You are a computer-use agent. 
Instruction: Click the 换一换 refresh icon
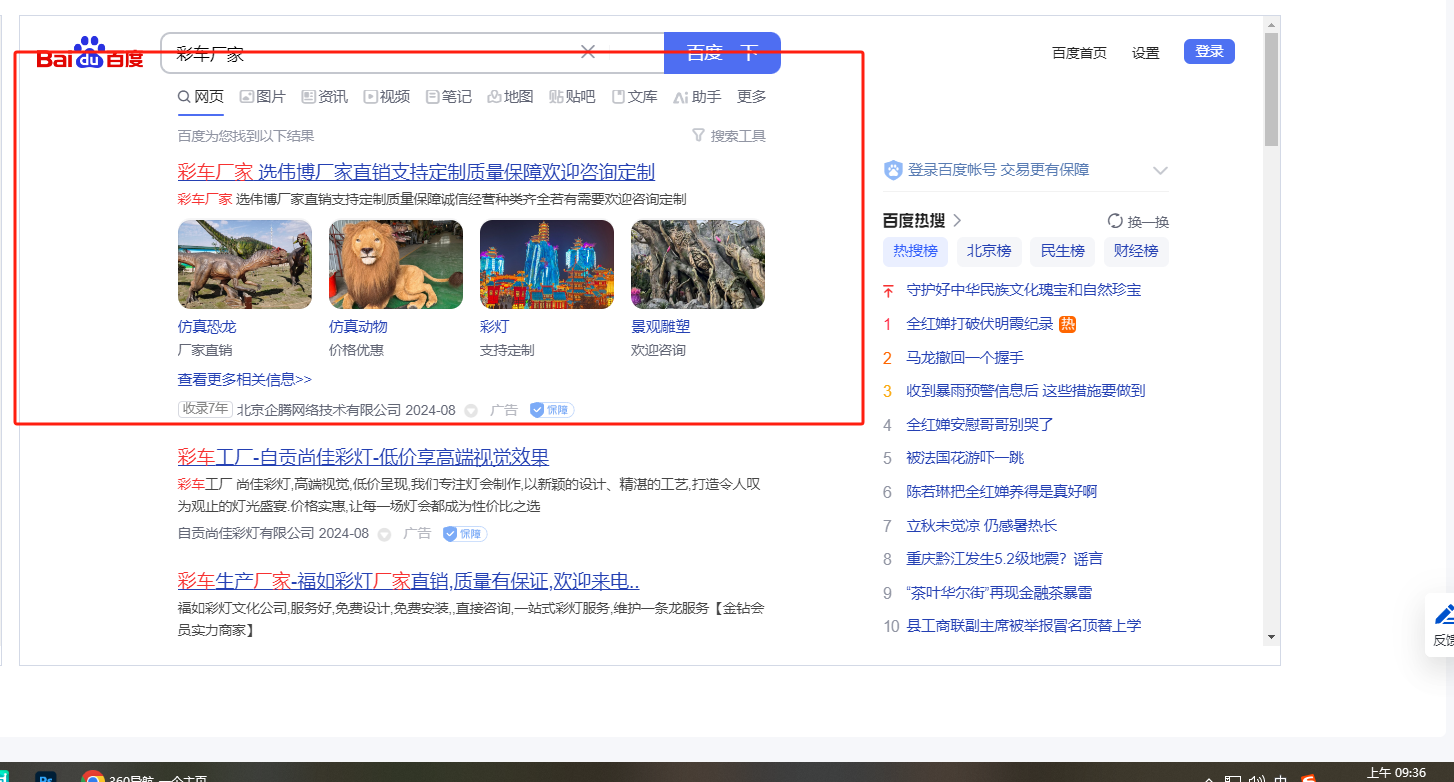pyautogui.click(x=1115, y=221)
